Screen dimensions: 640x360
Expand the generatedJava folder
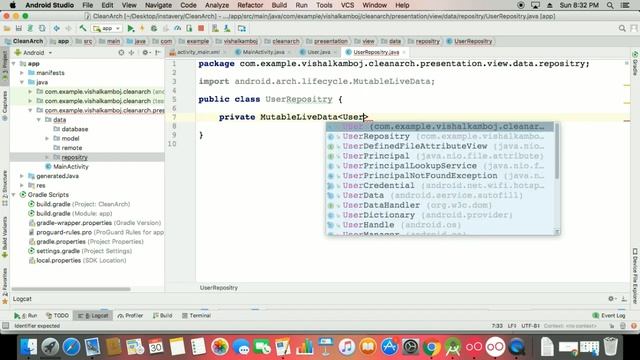click(22, 176)
